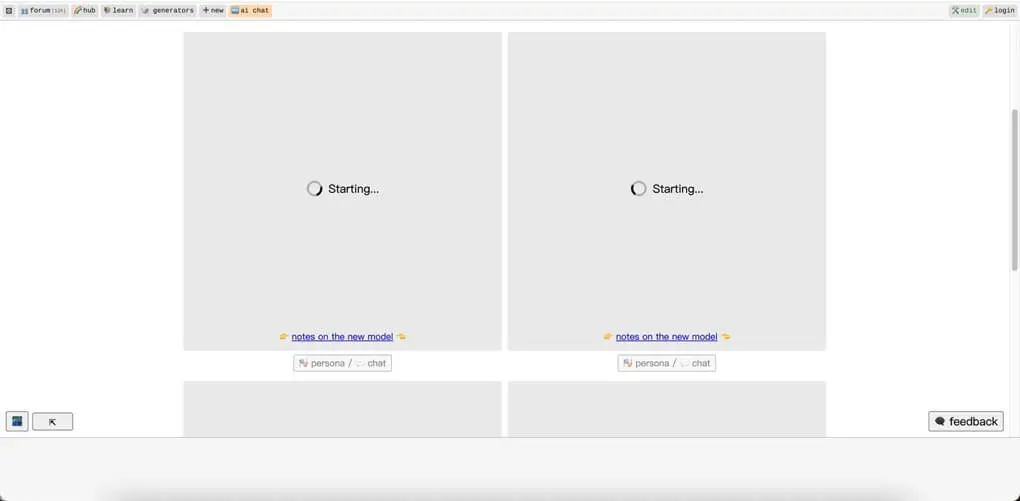Open left panel's notes on the new model link
This screenshot has width=1020, height=501.
[x=342, y=336]
